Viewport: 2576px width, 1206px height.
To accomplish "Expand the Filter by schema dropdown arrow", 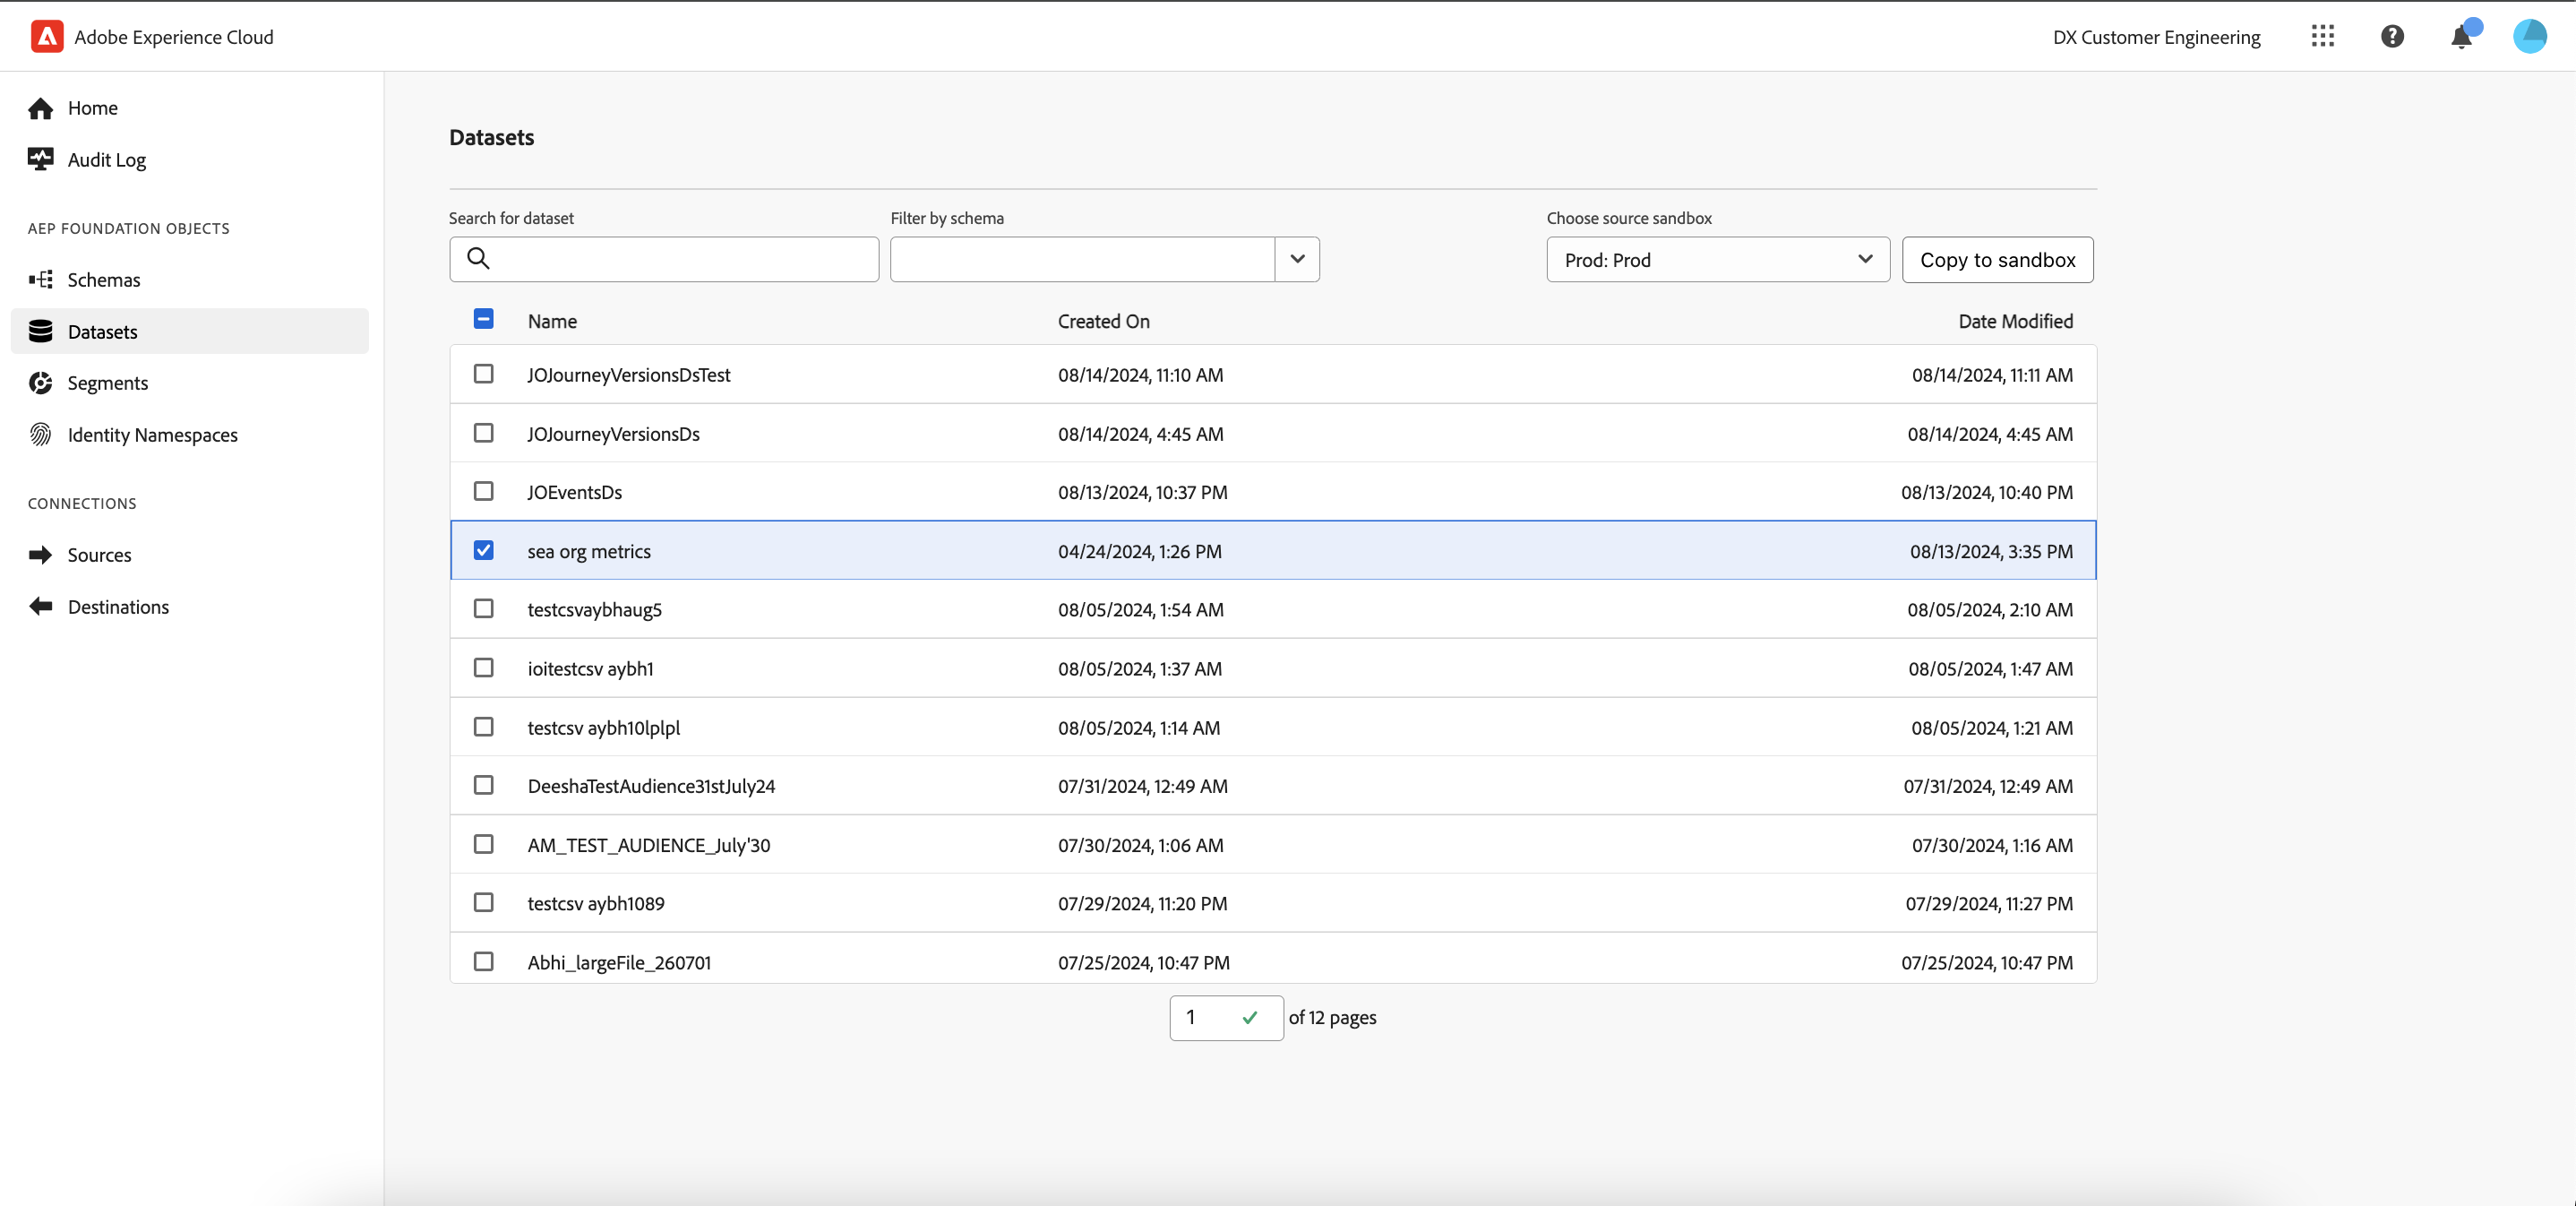I will 1297,259.
